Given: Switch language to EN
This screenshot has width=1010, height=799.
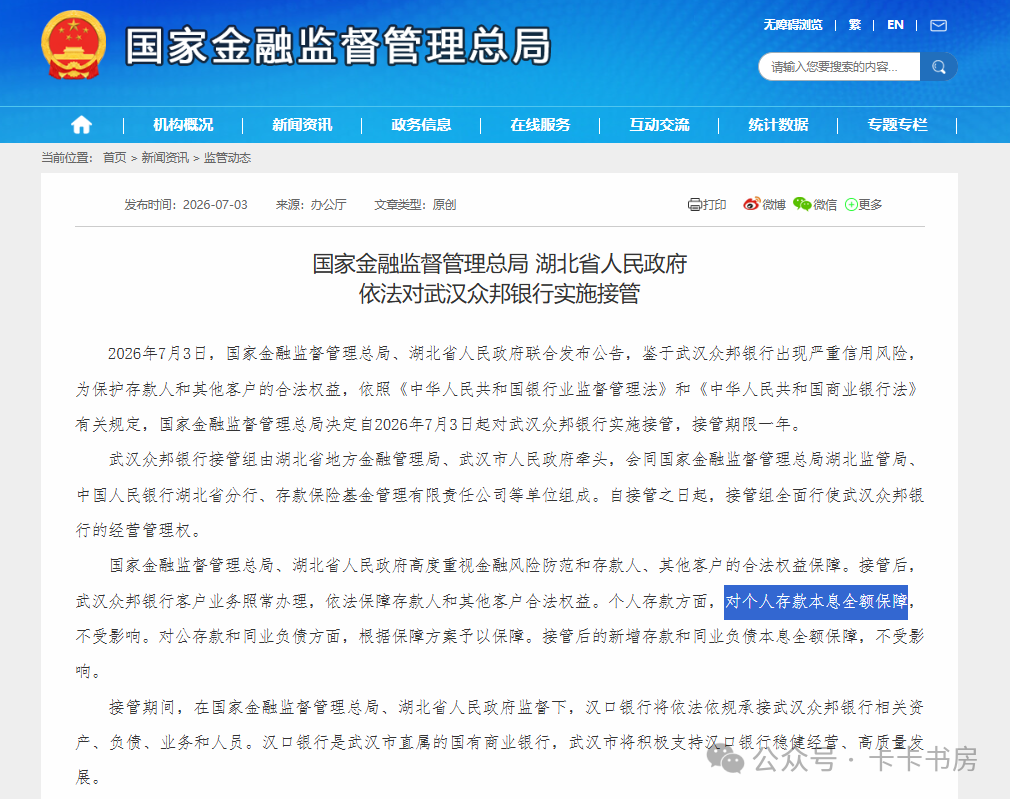Looking at the screenshot, I should click(x=895, y=25).
